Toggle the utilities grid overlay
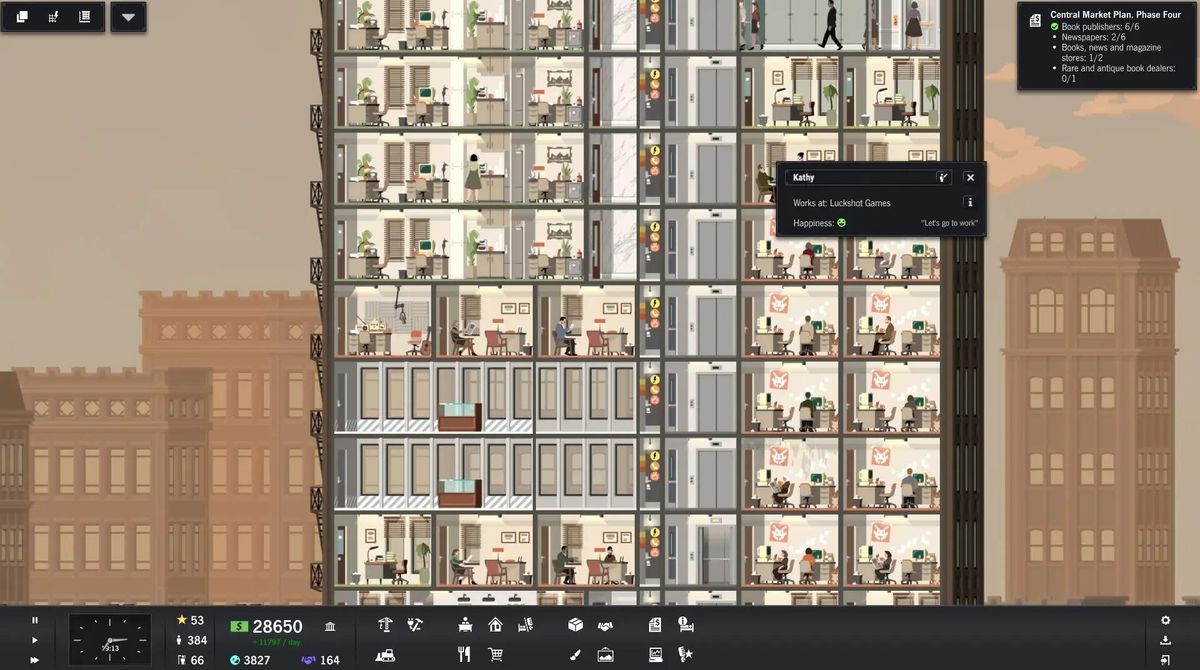The height and width of the screenshot is (670, 1200). tap(53, 17)
